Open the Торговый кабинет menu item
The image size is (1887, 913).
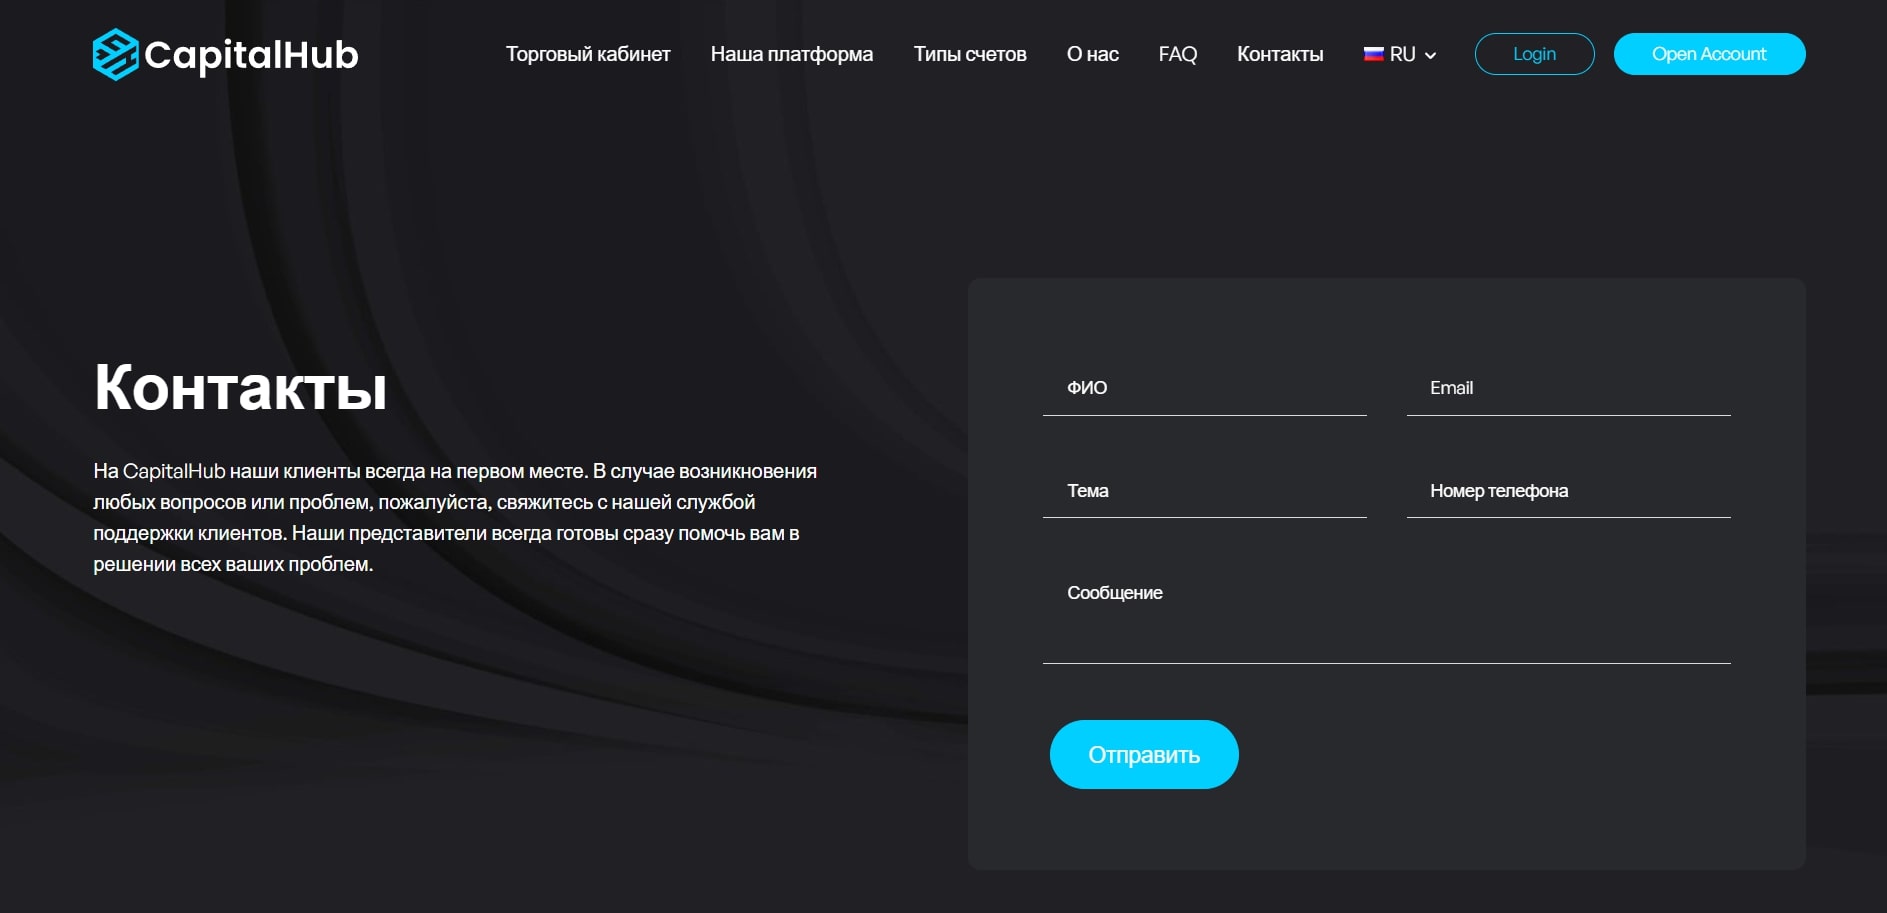(588, 54)
